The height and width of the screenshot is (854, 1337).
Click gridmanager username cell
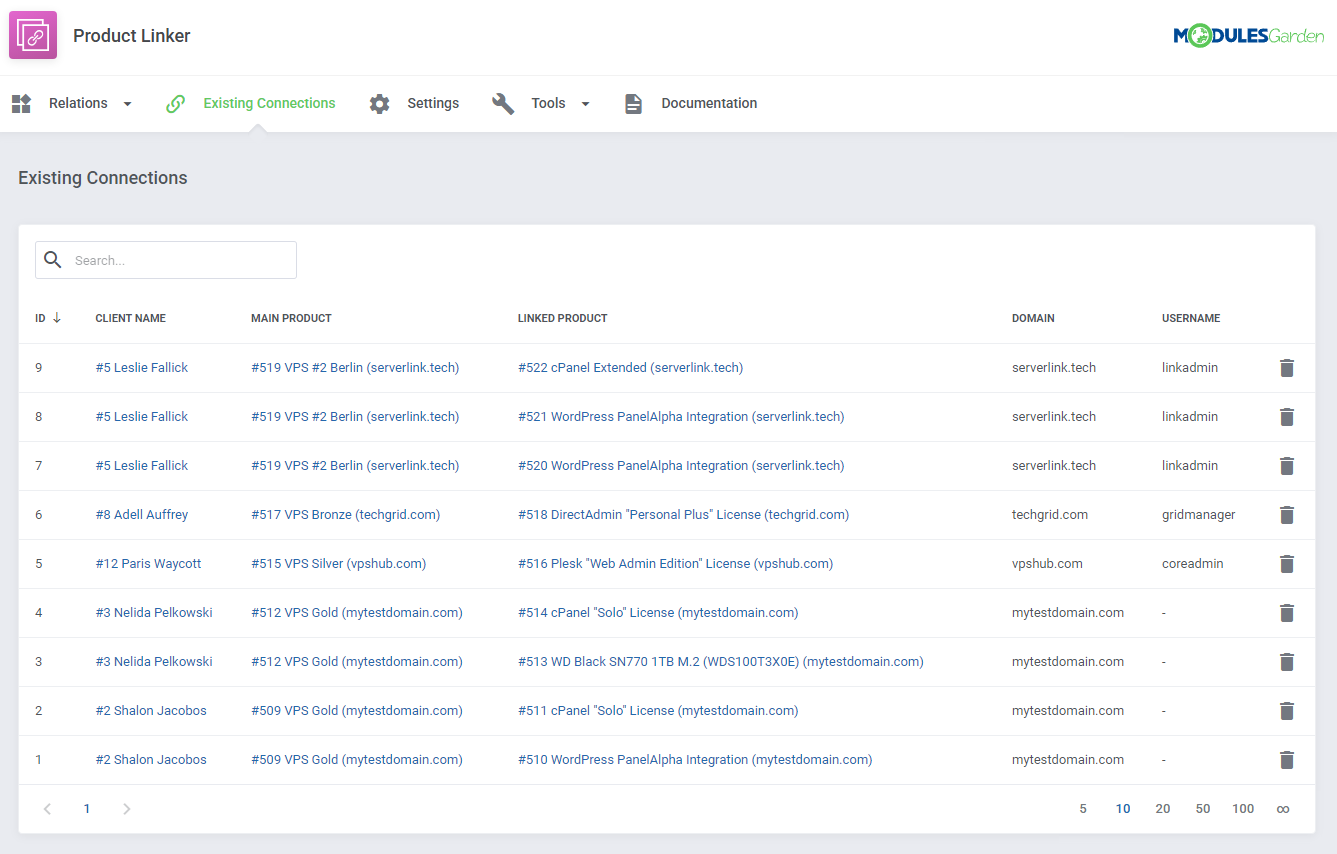[x=1199, y=515]
